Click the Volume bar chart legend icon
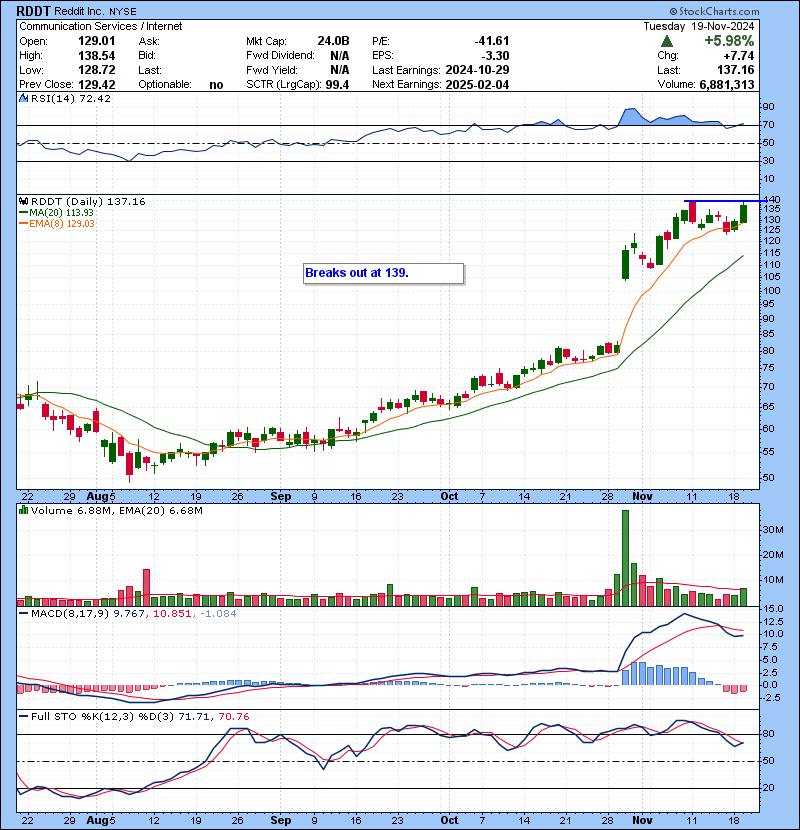 coord(23,510)
